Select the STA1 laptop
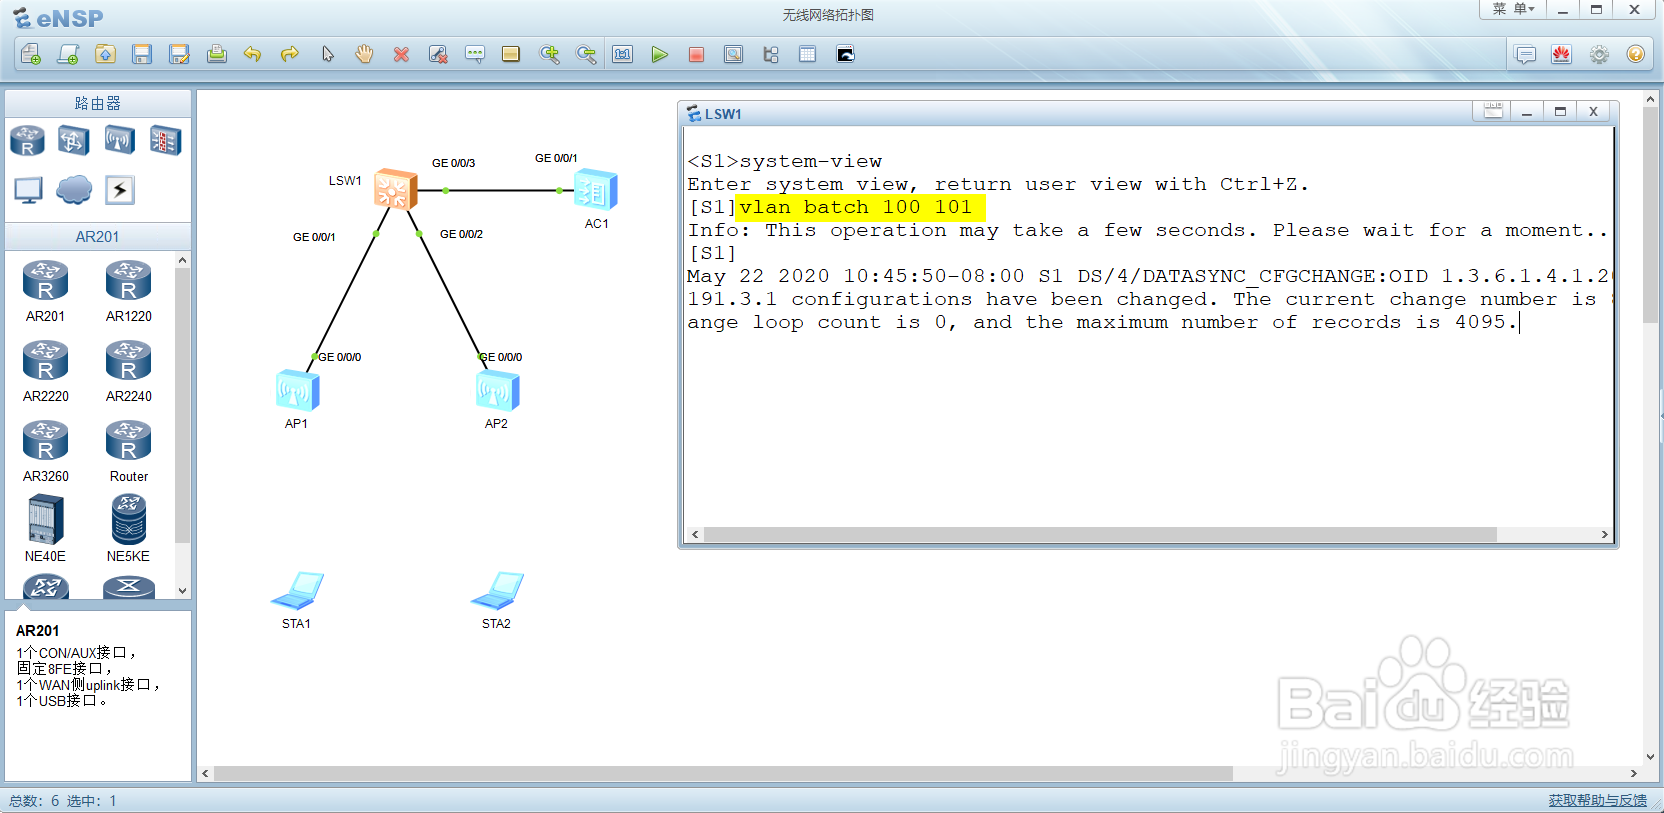Viewport: 1664px width, 813px height. pos(297,591)
